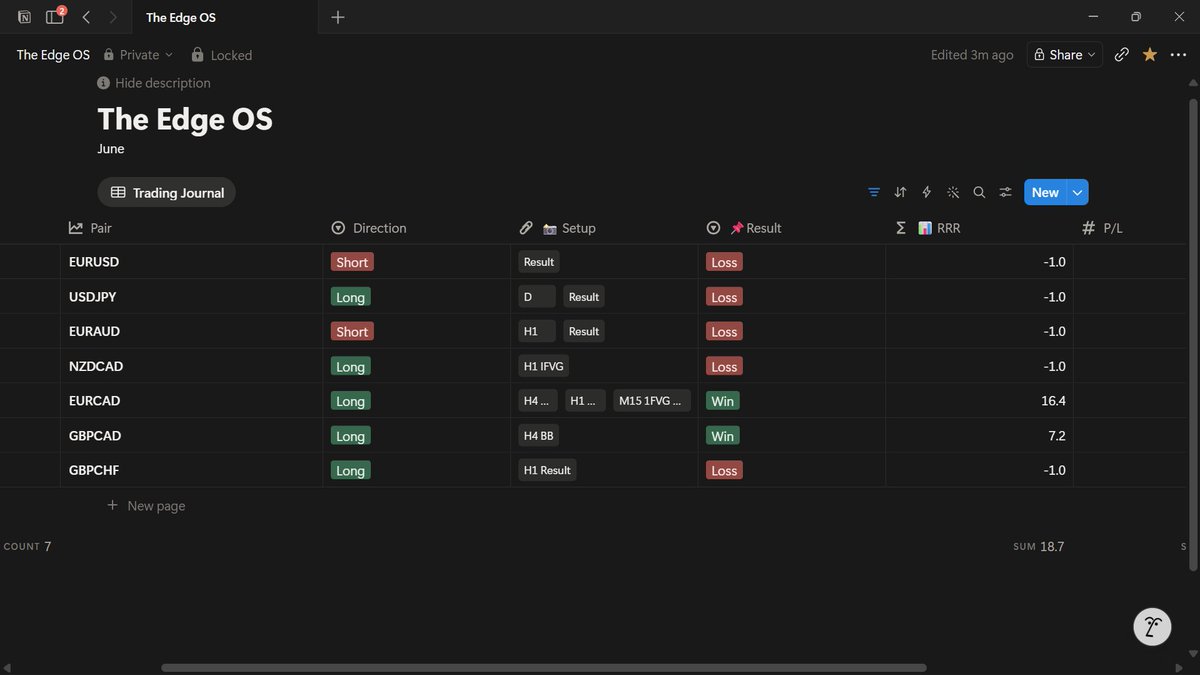Click the Locked padlock indicator
This screenshot has width=1200, height=675.
pyautogui.click(x=221, y=55)
